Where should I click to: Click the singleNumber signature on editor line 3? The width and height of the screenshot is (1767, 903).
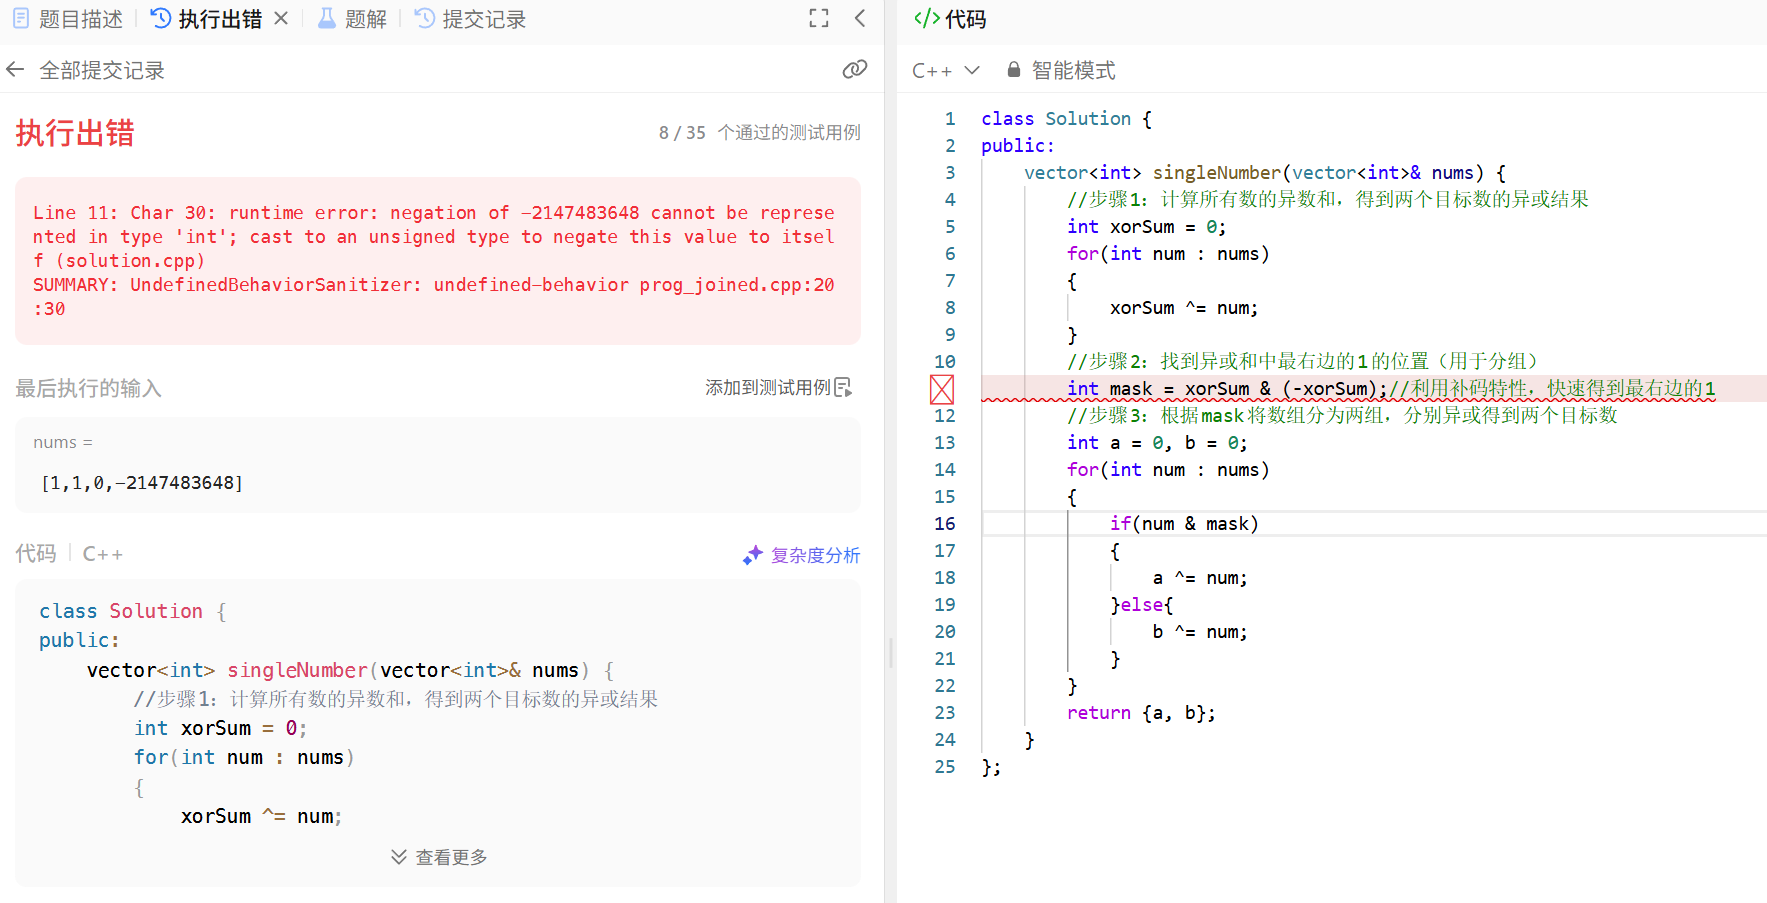pyautogui.click(x=1265, y=173)
